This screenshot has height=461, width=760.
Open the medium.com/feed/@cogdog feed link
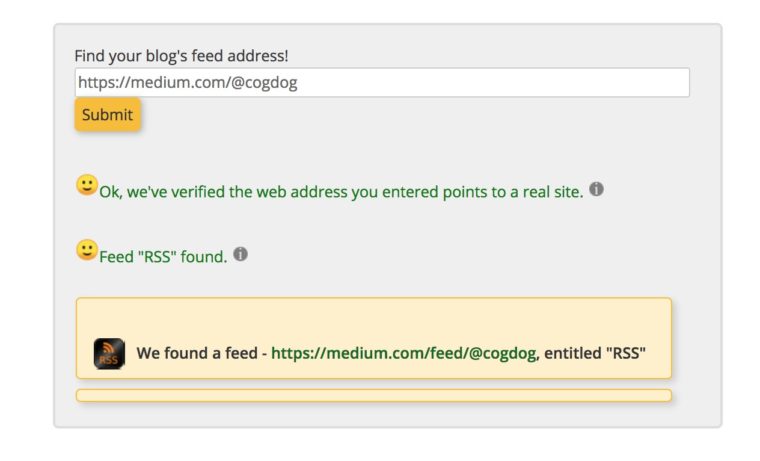[x=405, y=353]
